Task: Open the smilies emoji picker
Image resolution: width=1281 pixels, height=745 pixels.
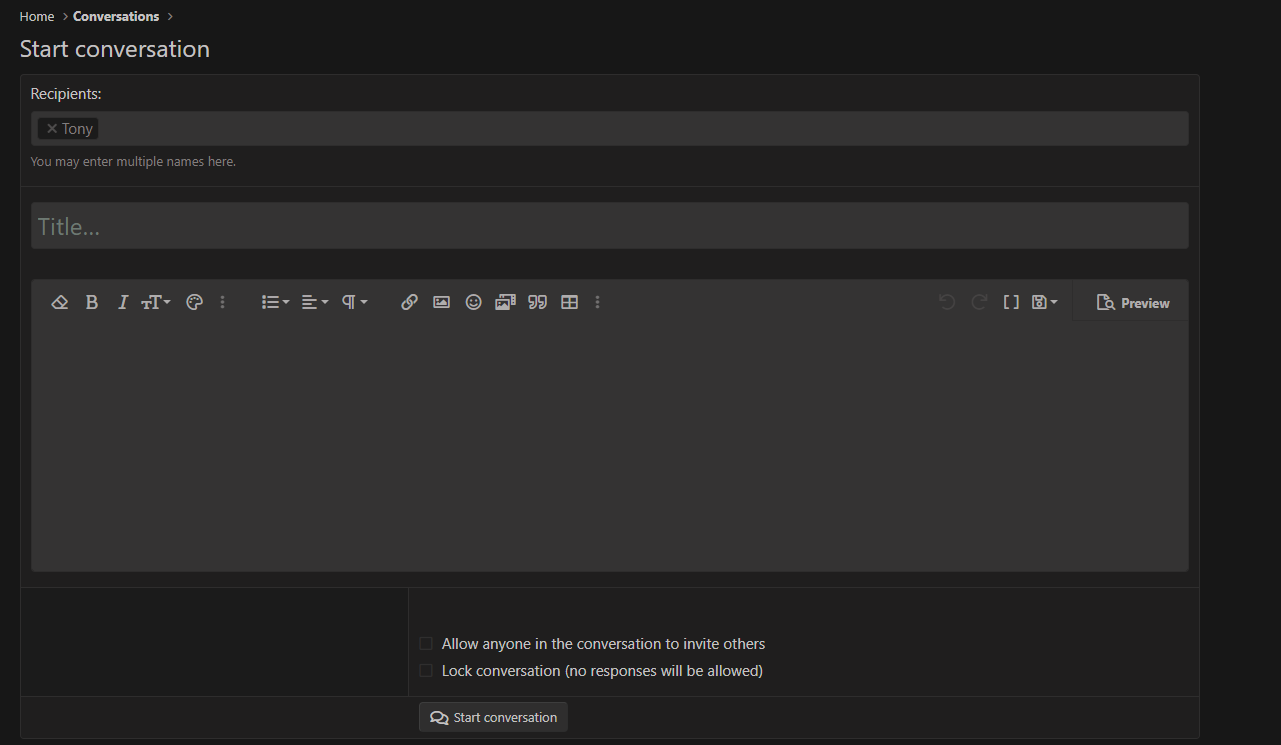Action: (474, 302)
